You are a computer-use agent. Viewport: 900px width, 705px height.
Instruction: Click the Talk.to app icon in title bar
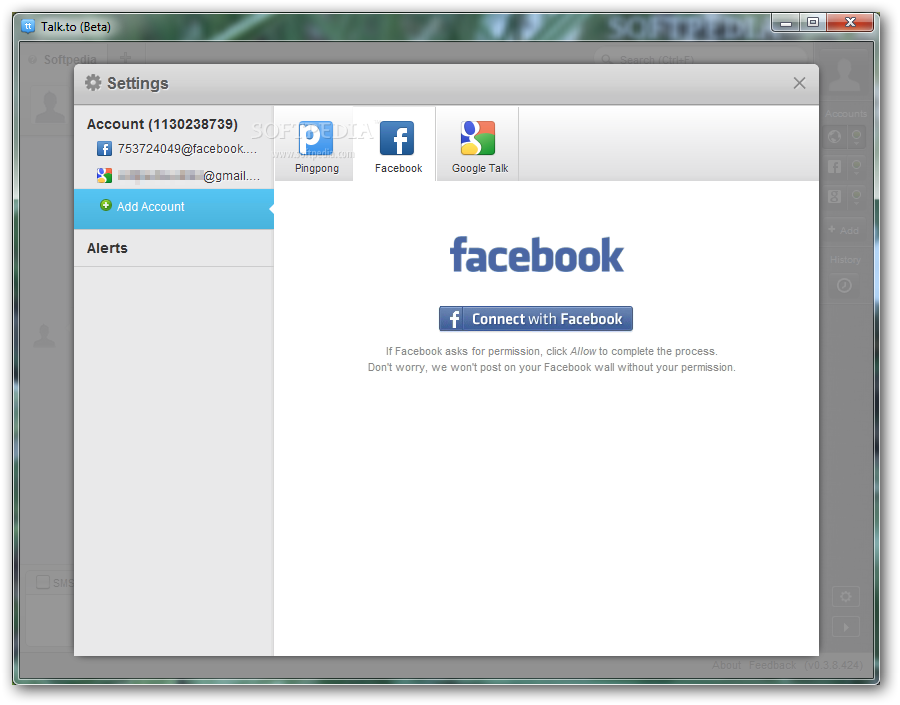[28, 26]
